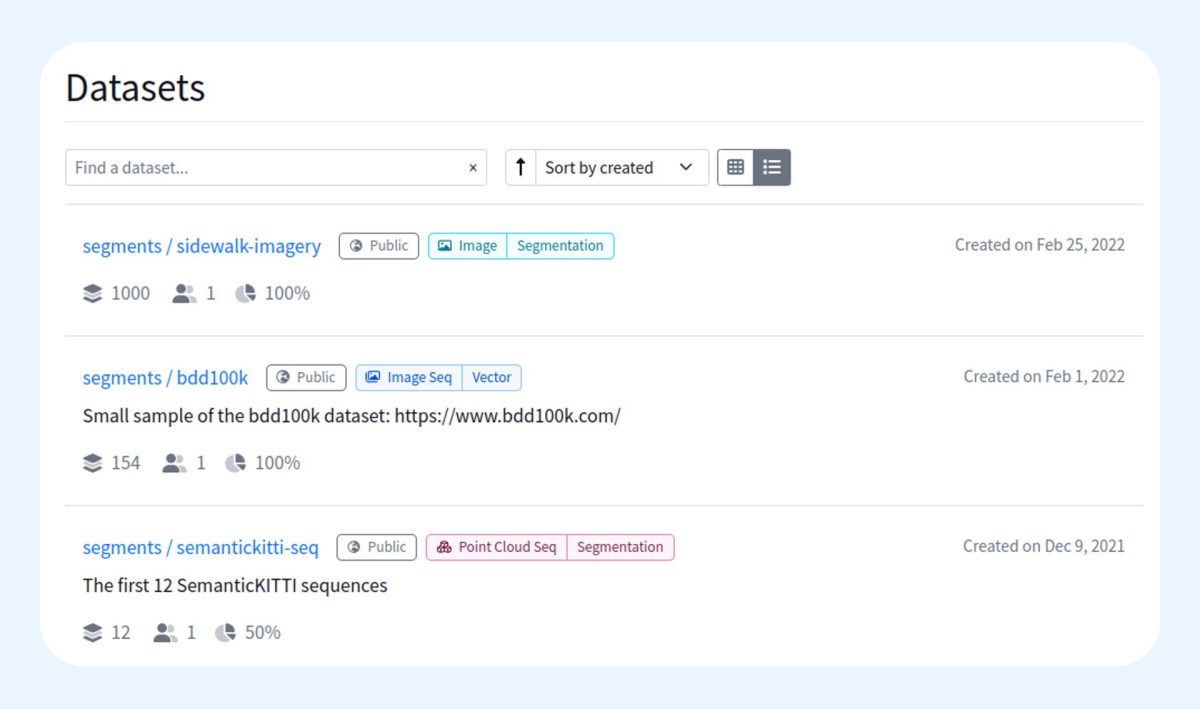This screenshot has height=709, width=1200.
Task: Click Public badge on bdd100k row
Action: (x=306, y=378)
